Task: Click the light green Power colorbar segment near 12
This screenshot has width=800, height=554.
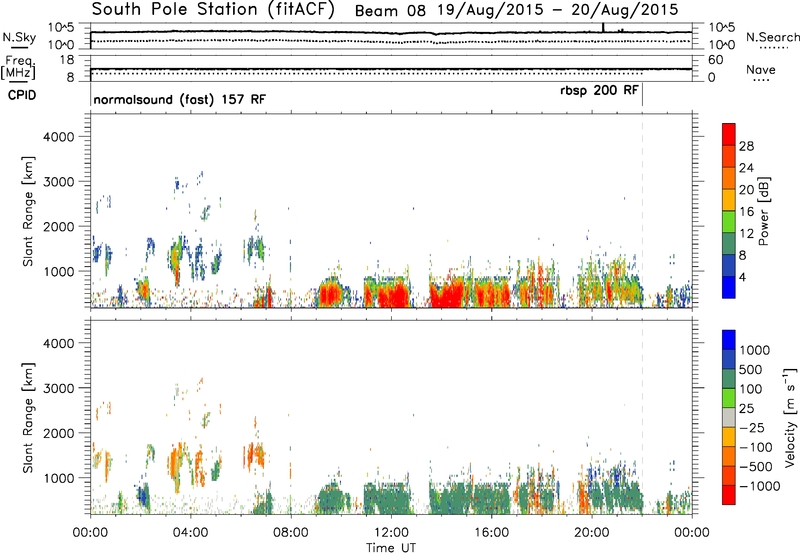Action: click(729, 221)
